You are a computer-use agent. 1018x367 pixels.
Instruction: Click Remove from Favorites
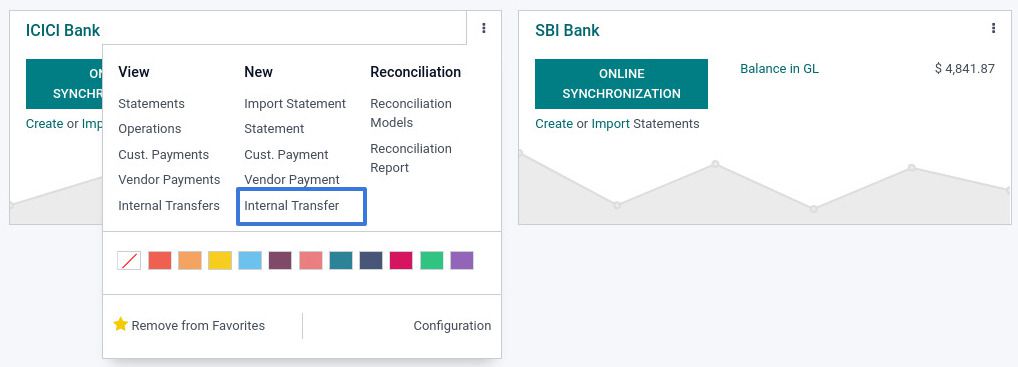[x=198, y=326]
